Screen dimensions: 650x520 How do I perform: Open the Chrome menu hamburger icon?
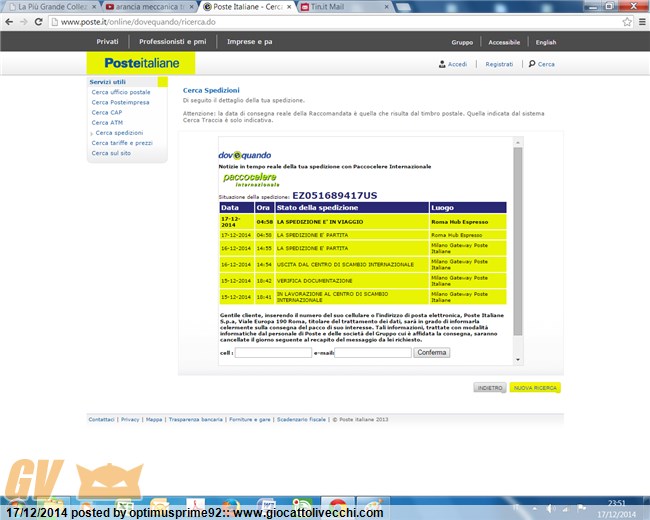[642, 22]
